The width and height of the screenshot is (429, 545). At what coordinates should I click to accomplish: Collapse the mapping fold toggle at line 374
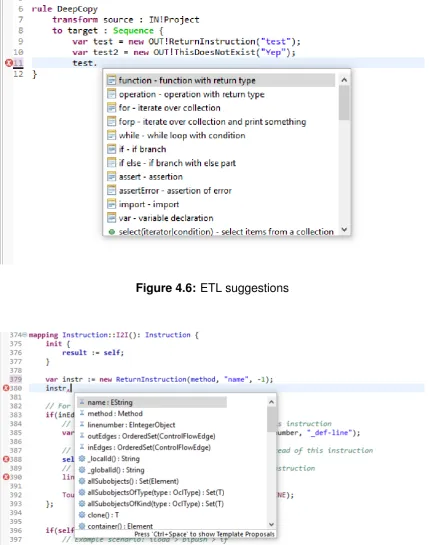click(x=24, y=335)
